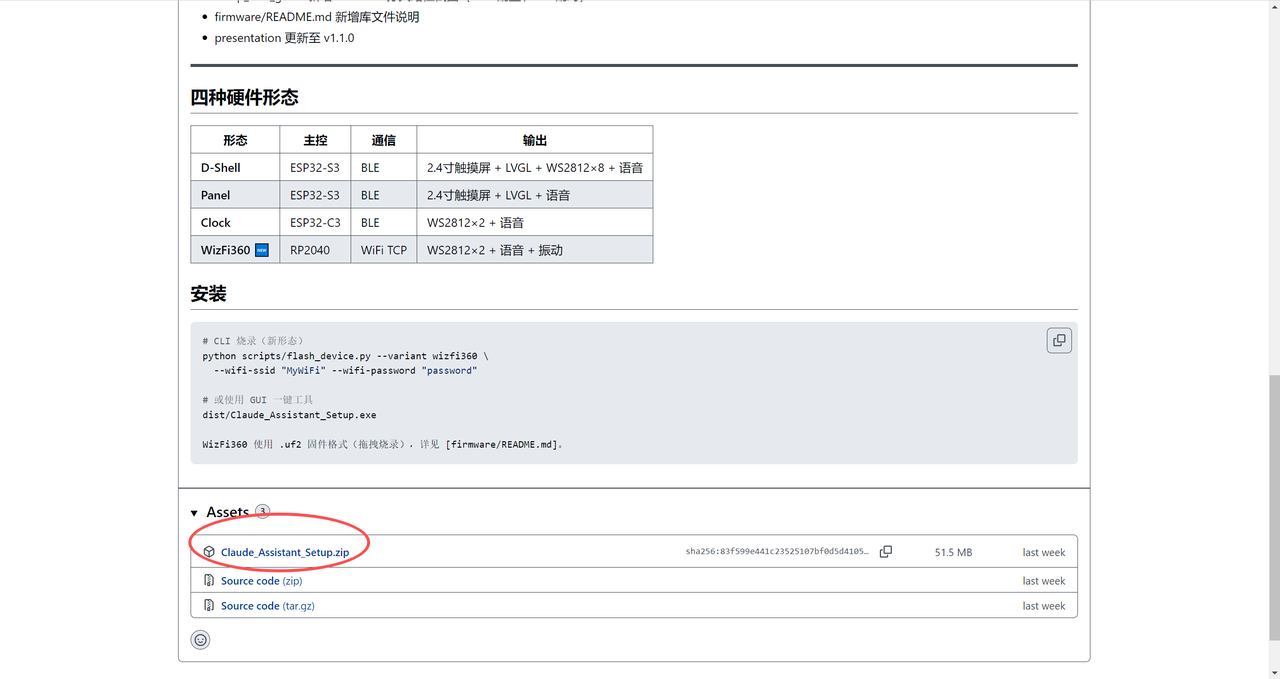The height and width of the screenshot is (679, 1280).
Task: Click the ESP32-S3 cell in the Panel row
Action: coord(315,195)
